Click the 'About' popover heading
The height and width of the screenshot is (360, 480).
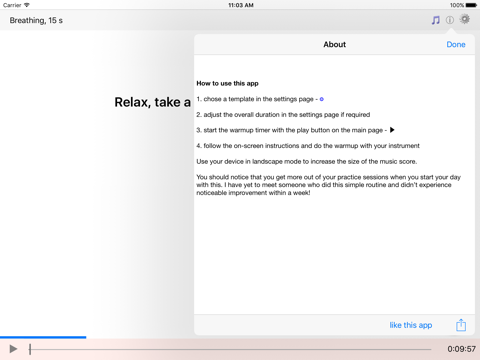pos(334,44)
